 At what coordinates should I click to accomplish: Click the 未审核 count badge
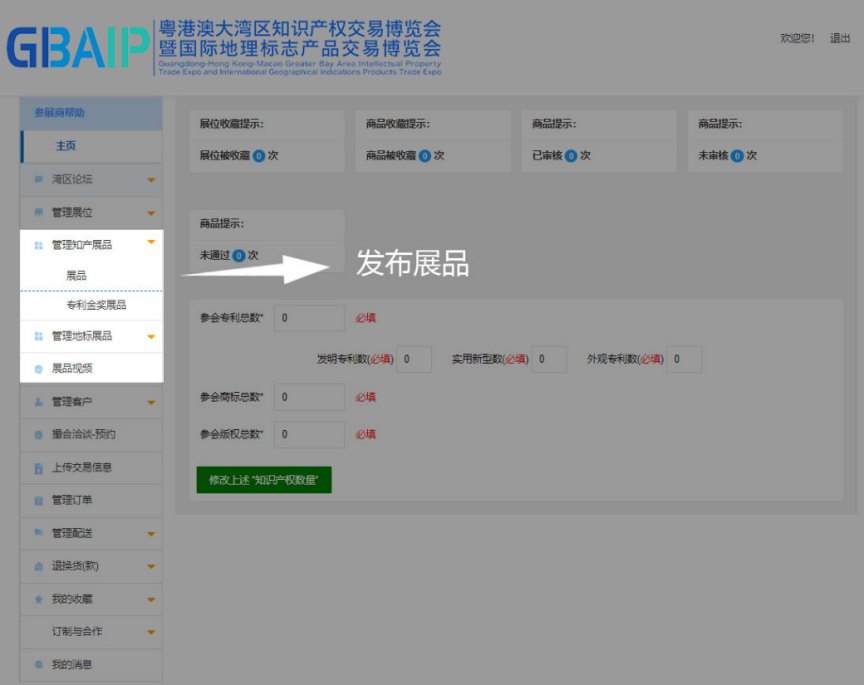click(x=737, y=156)
